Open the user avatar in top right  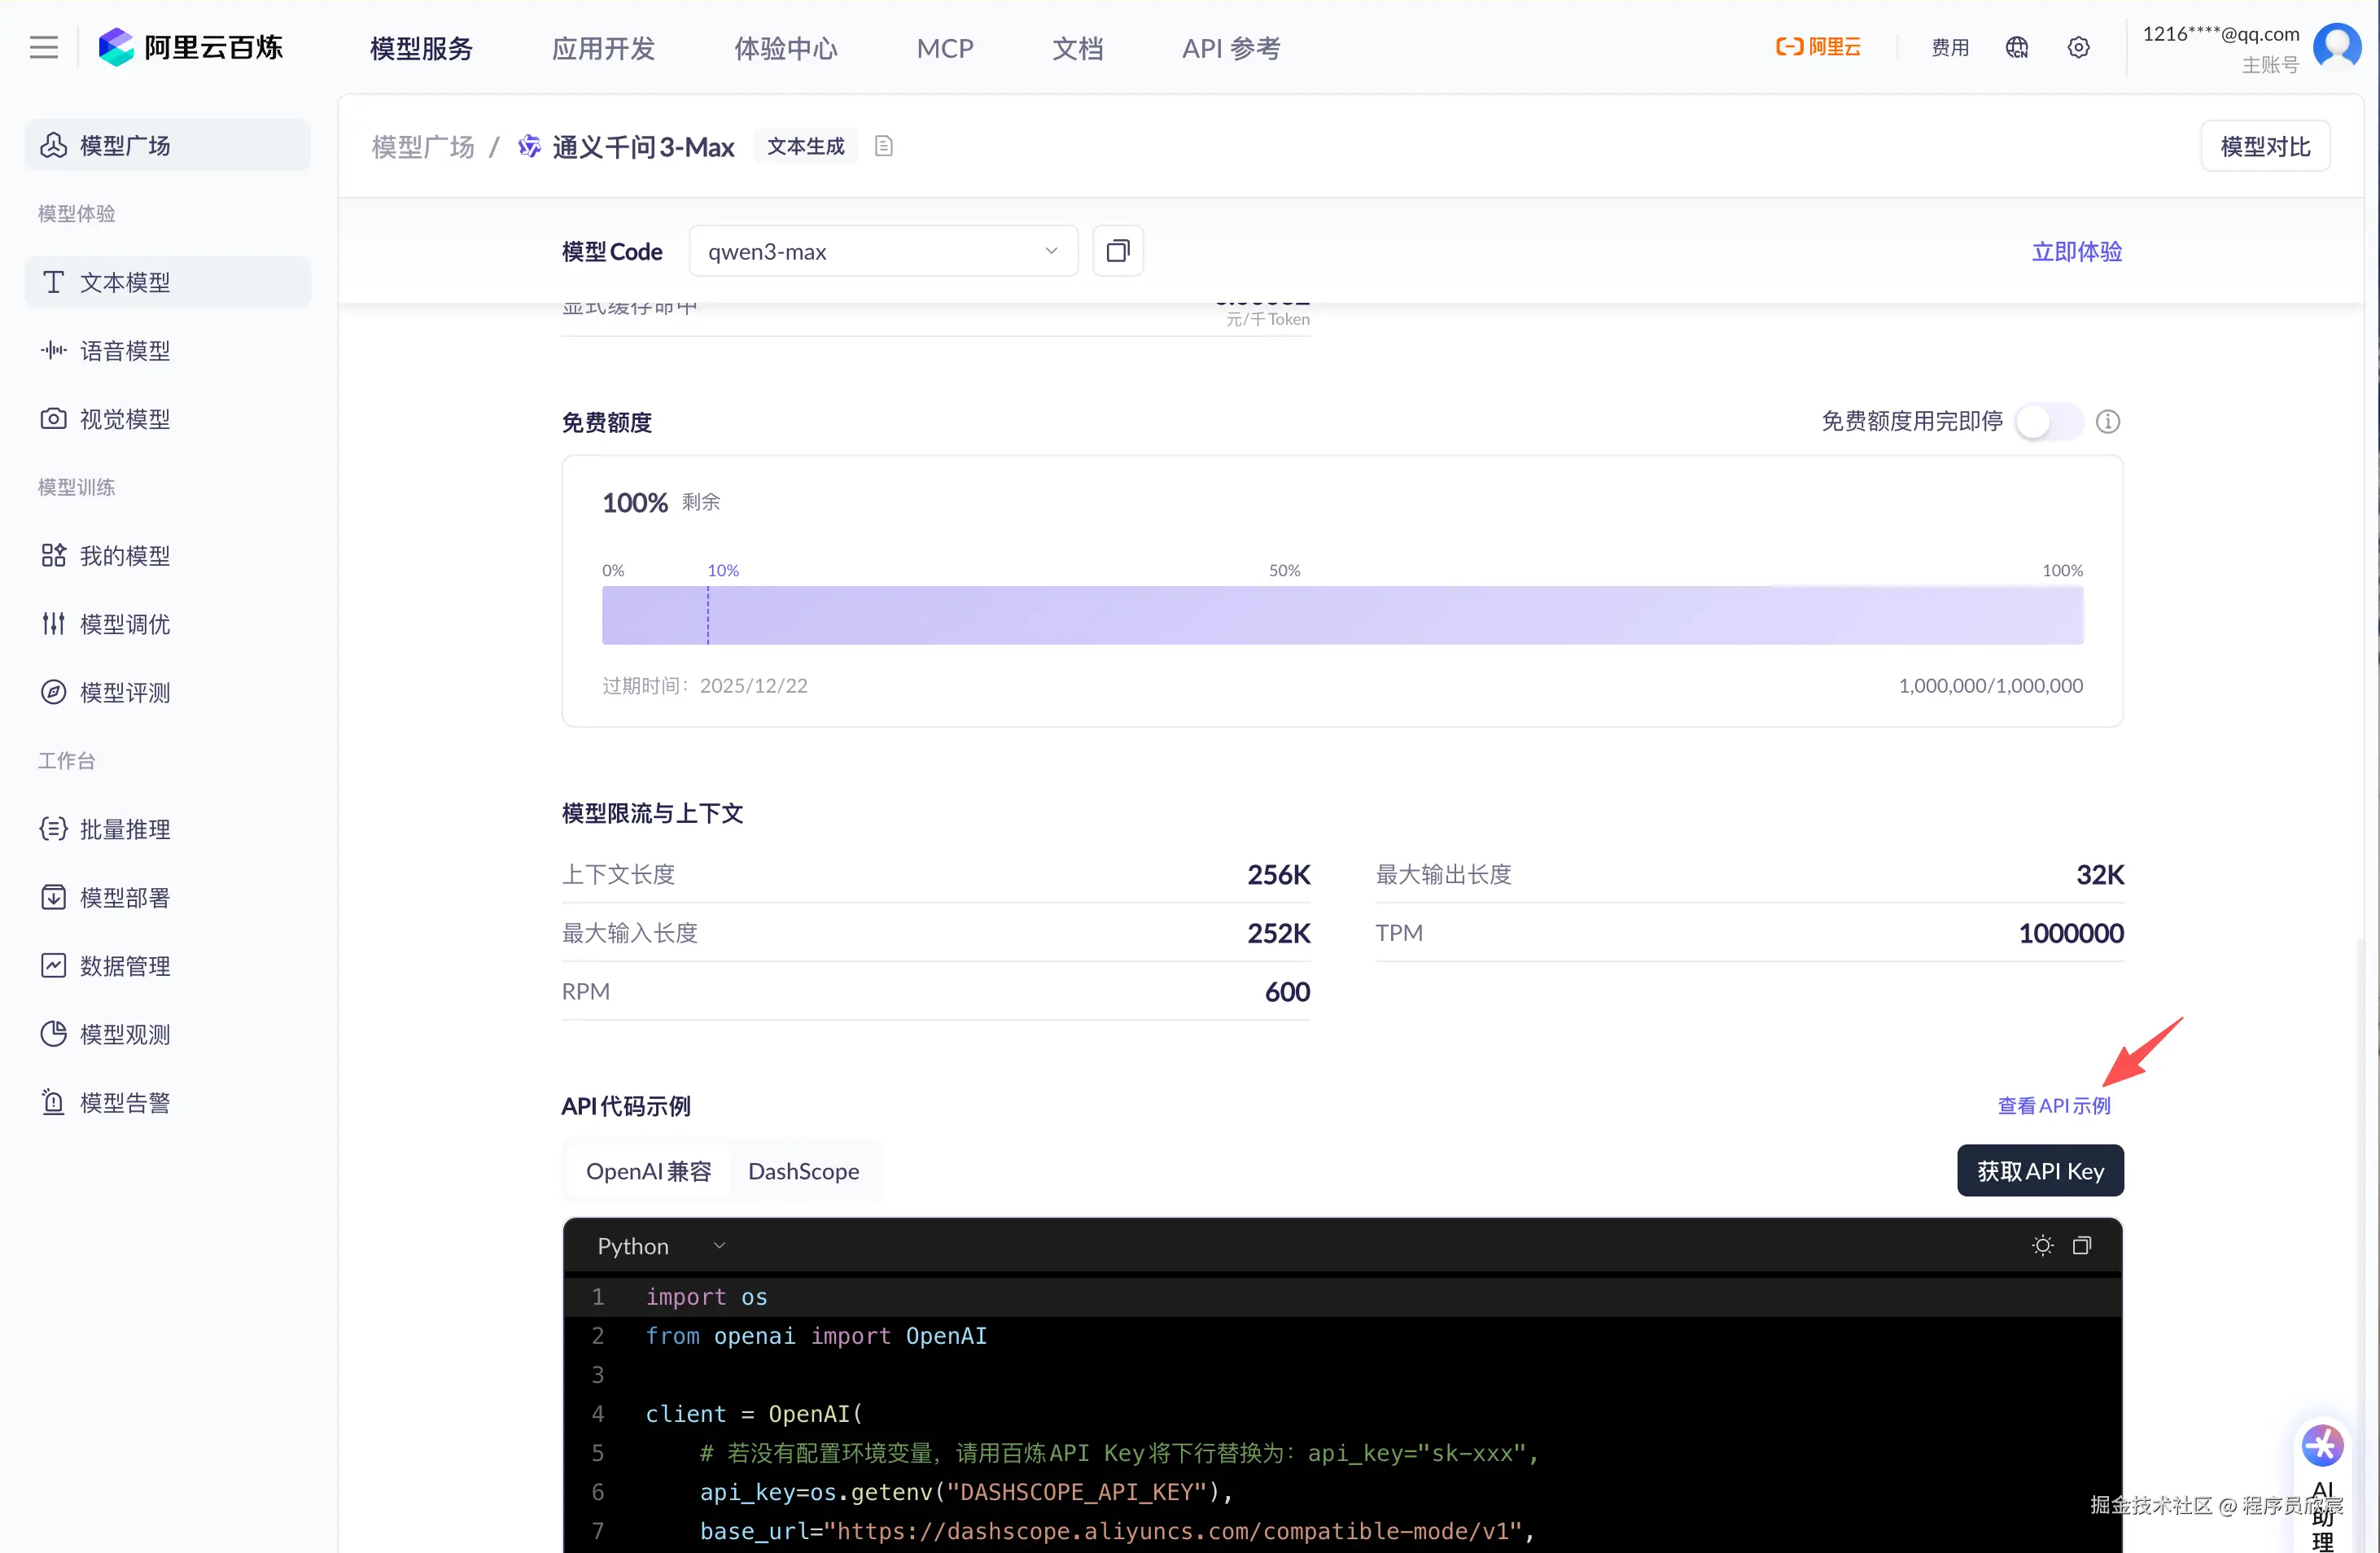pos(2336,47)
